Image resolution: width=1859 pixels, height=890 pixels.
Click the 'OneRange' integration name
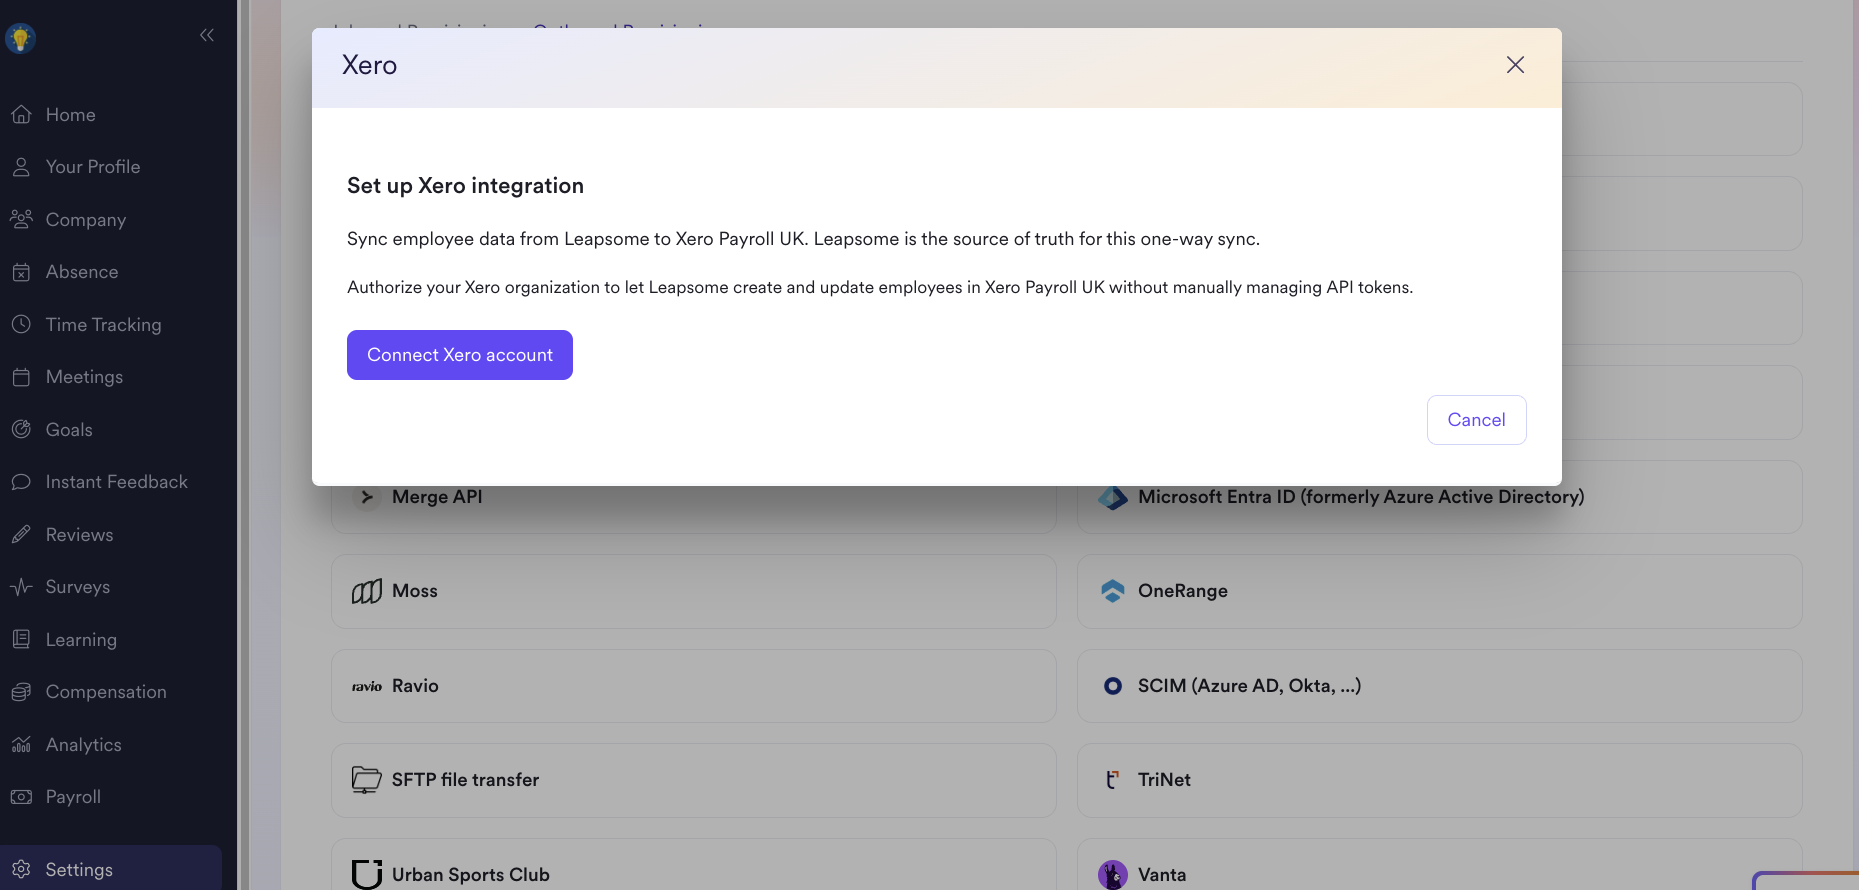tap(1183, 591)
